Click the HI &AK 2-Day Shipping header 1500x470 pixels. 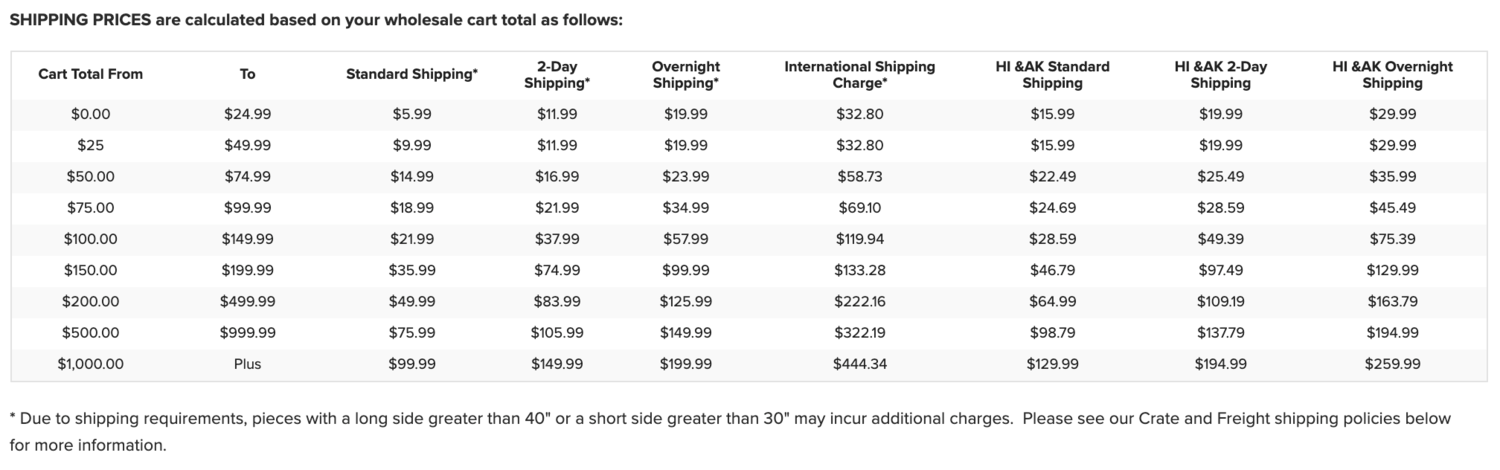click(x=1220, y=75)
